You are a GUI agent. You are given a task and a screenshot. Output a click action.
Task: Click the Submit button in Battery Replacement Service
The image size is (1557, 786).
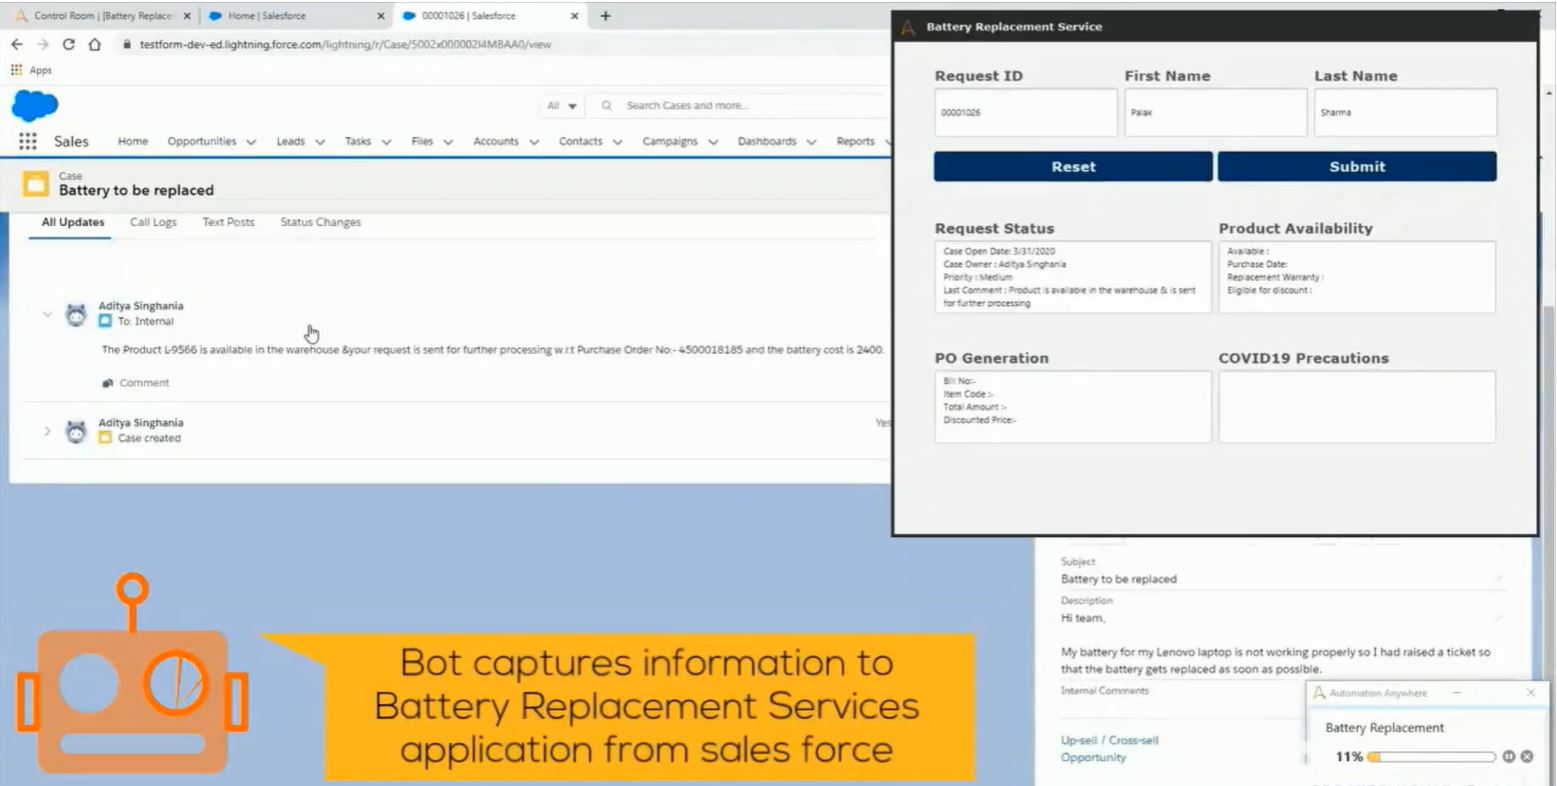(1357, 167)
